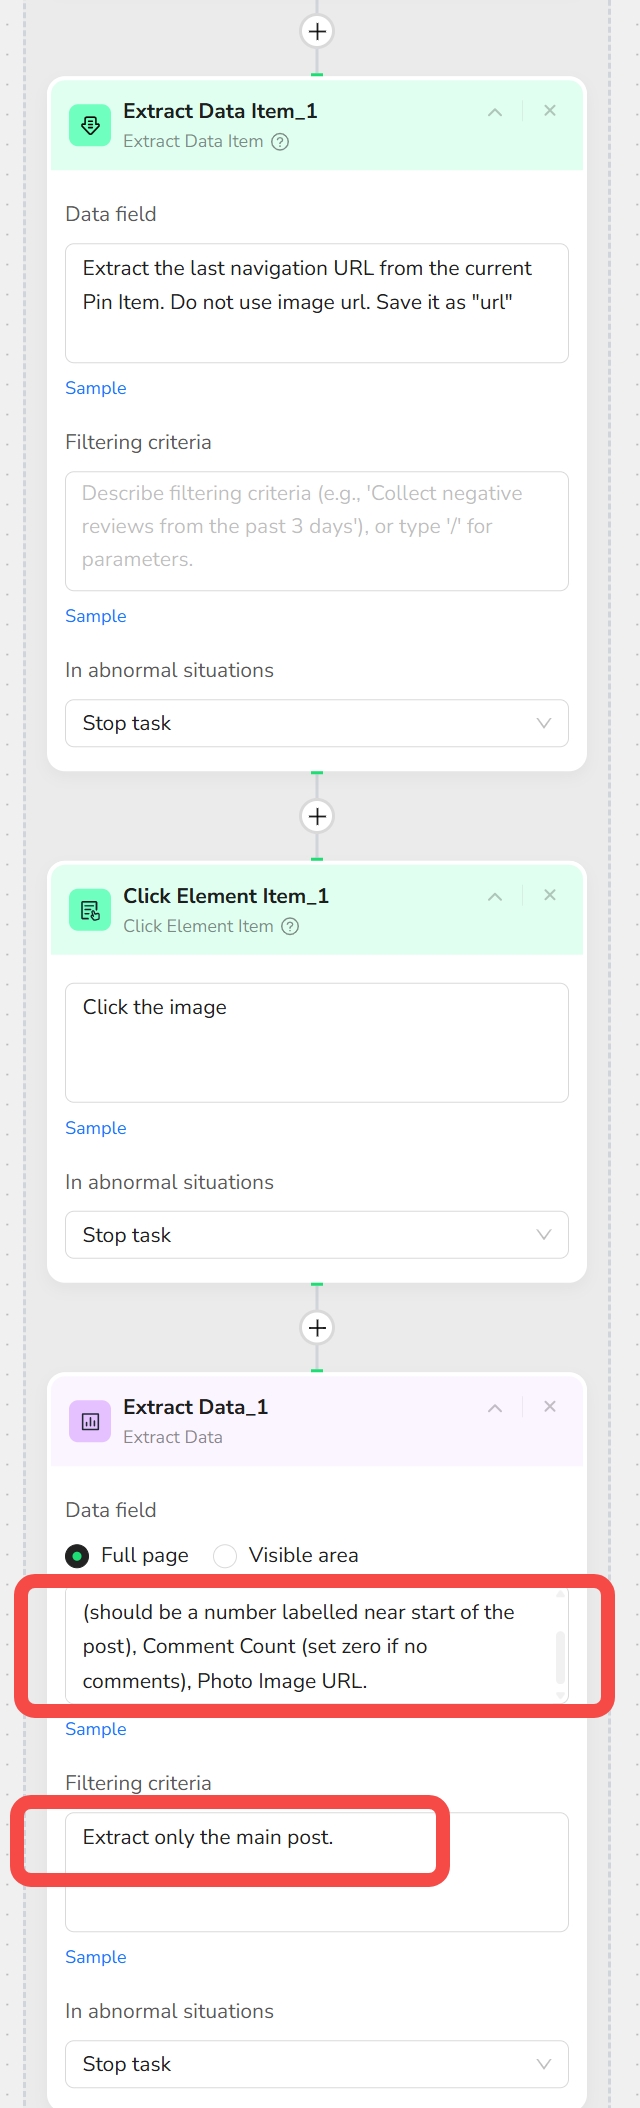Select the Visible area radio button
The height and width of the screenshot is (2108, 640).
(x=225, y=1555)
